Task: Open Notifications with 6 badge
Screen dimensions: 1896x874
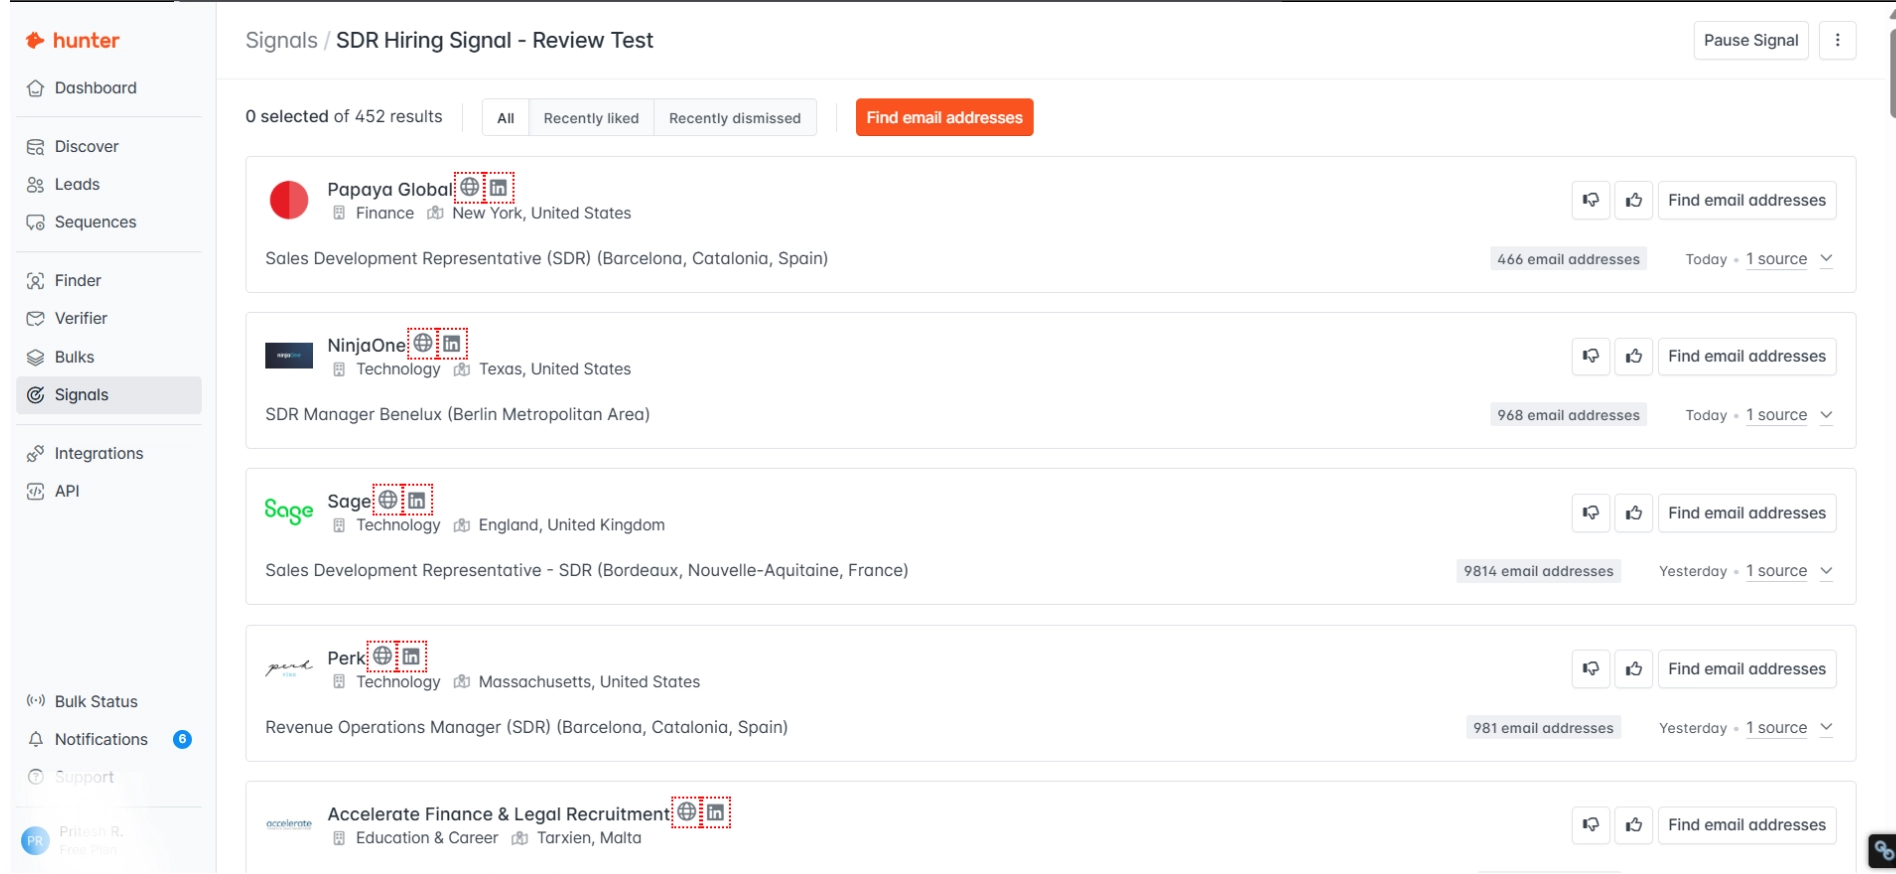Action: pos(109,739)
